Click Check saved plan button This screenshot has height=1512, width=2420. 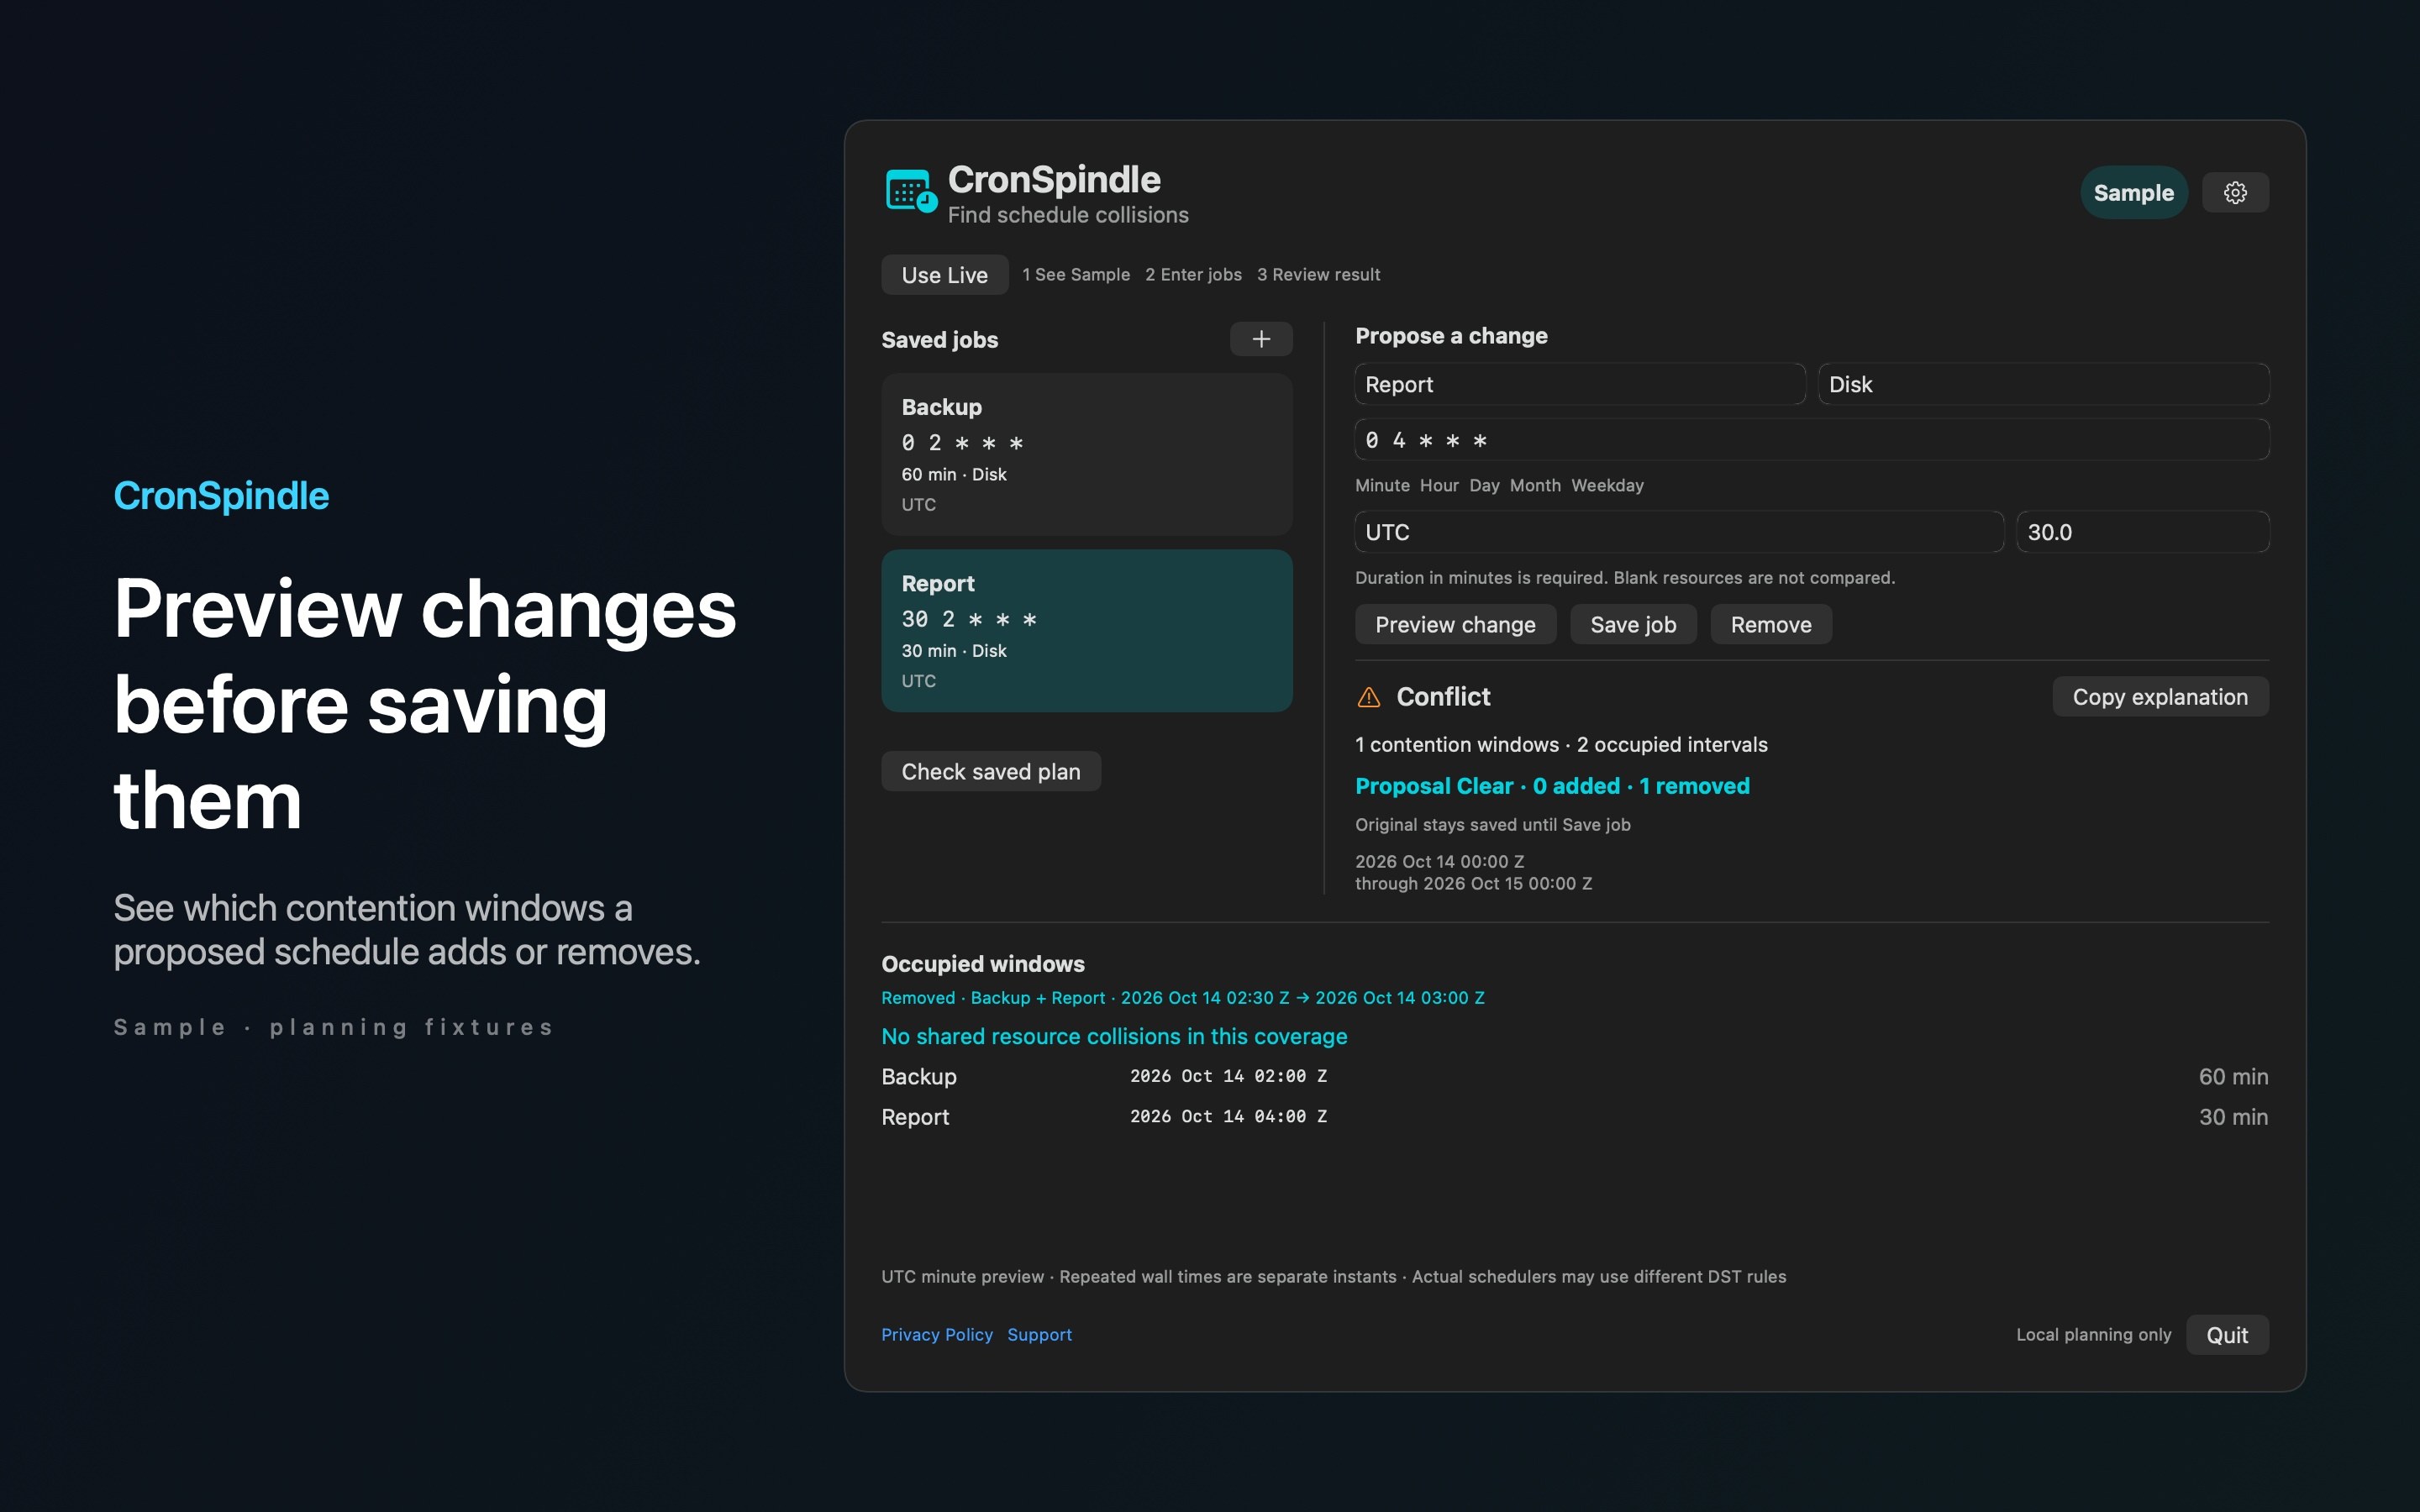coord(991,771)
